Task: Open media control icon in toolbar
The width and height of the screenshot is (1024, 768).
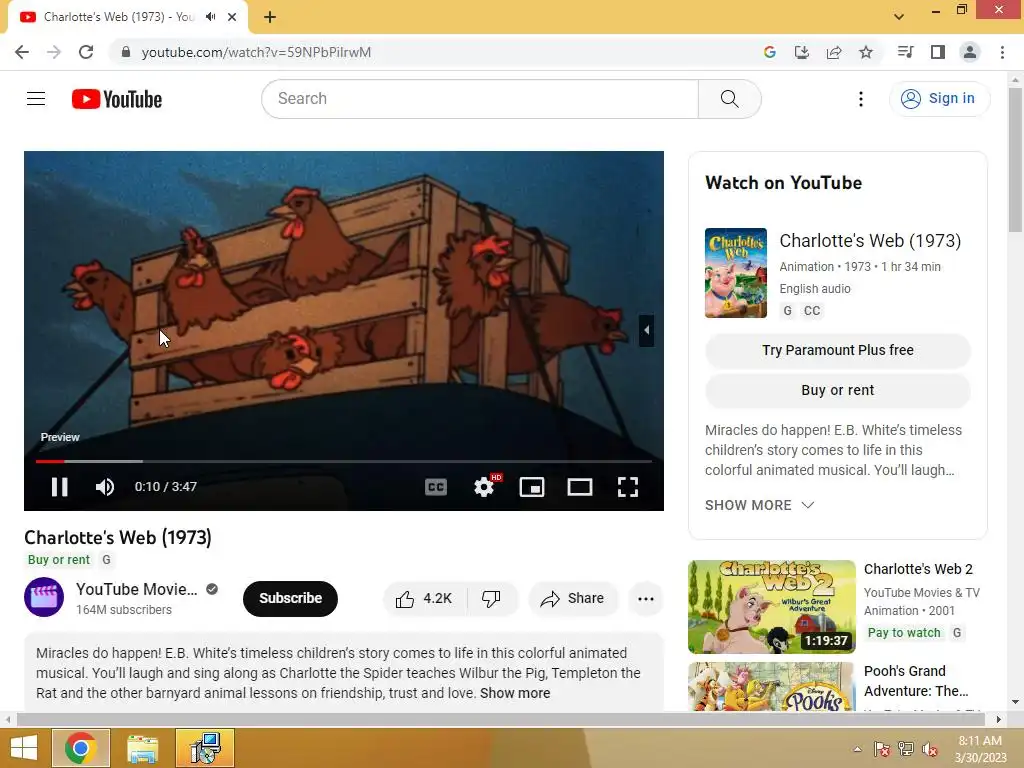Action: pos(905,52)
